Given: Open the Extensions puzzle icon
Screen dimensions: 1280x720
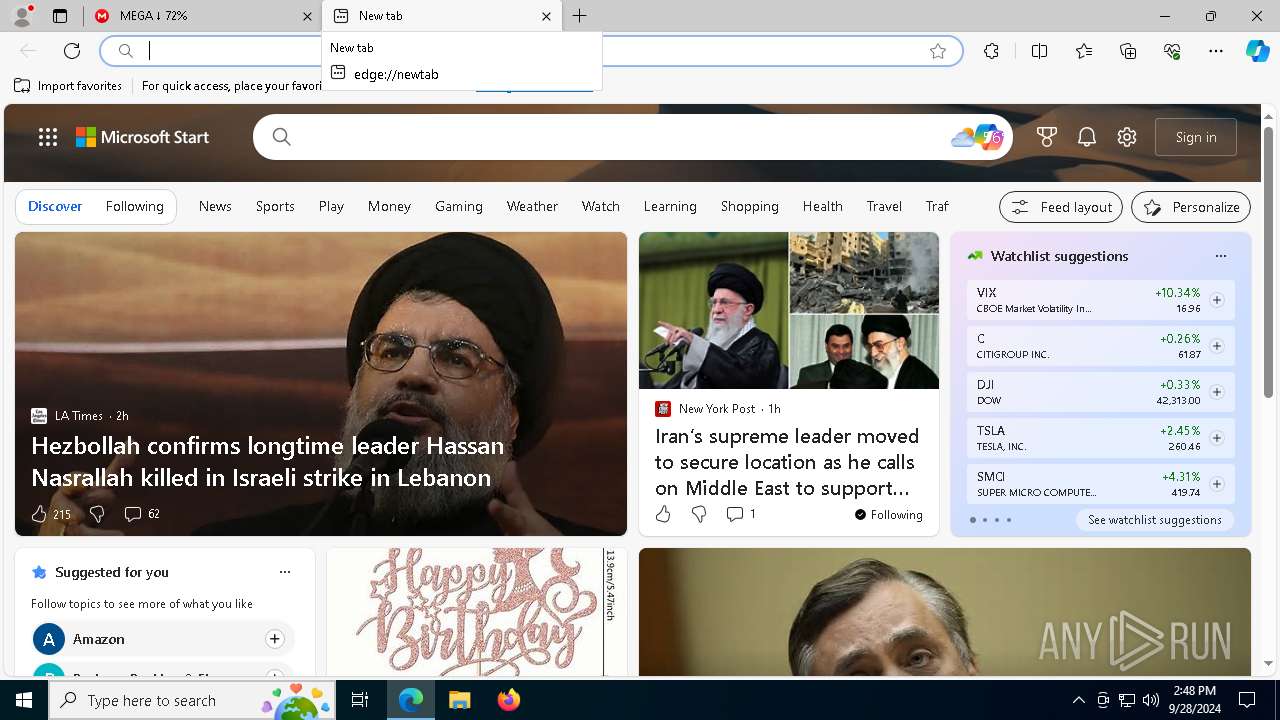Looking at the screenshot, I should click(x=991, y=51).
